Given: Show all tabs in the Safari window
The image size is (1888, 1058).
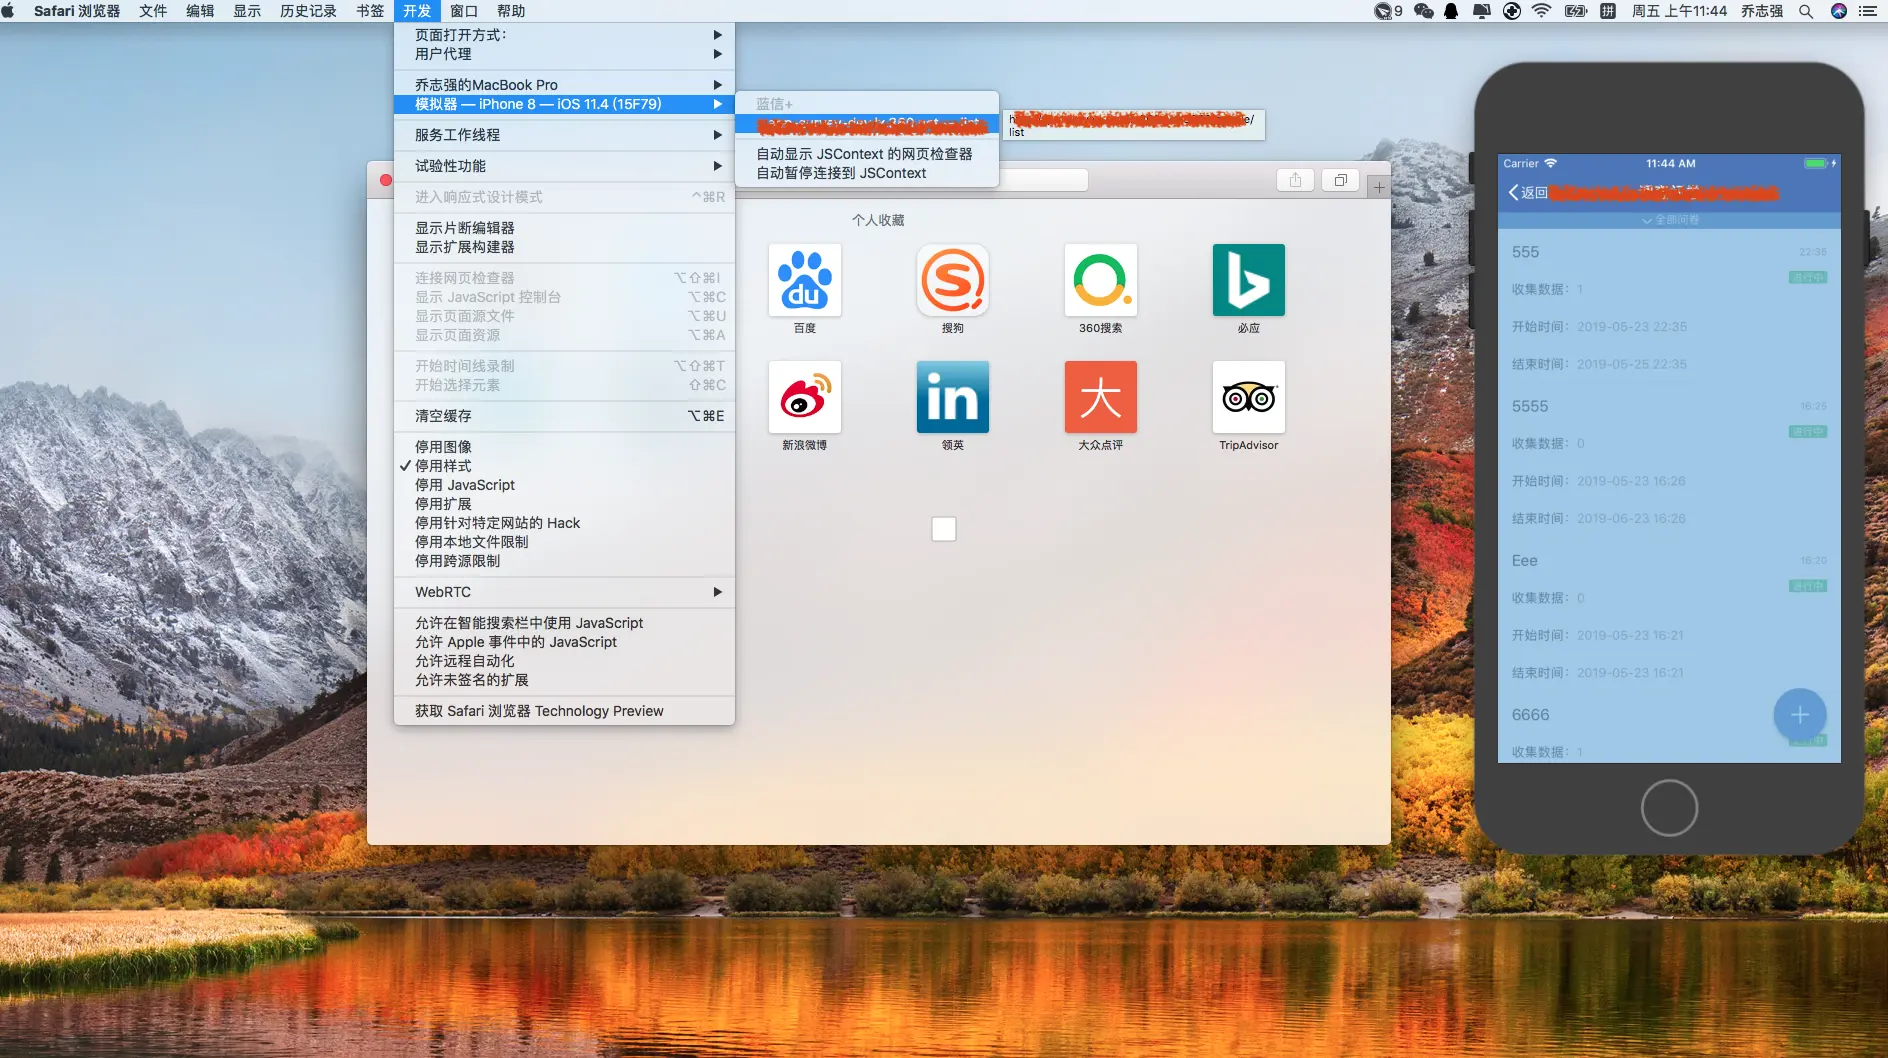Looking at the screenshot, I should [x=1340, y=180].
